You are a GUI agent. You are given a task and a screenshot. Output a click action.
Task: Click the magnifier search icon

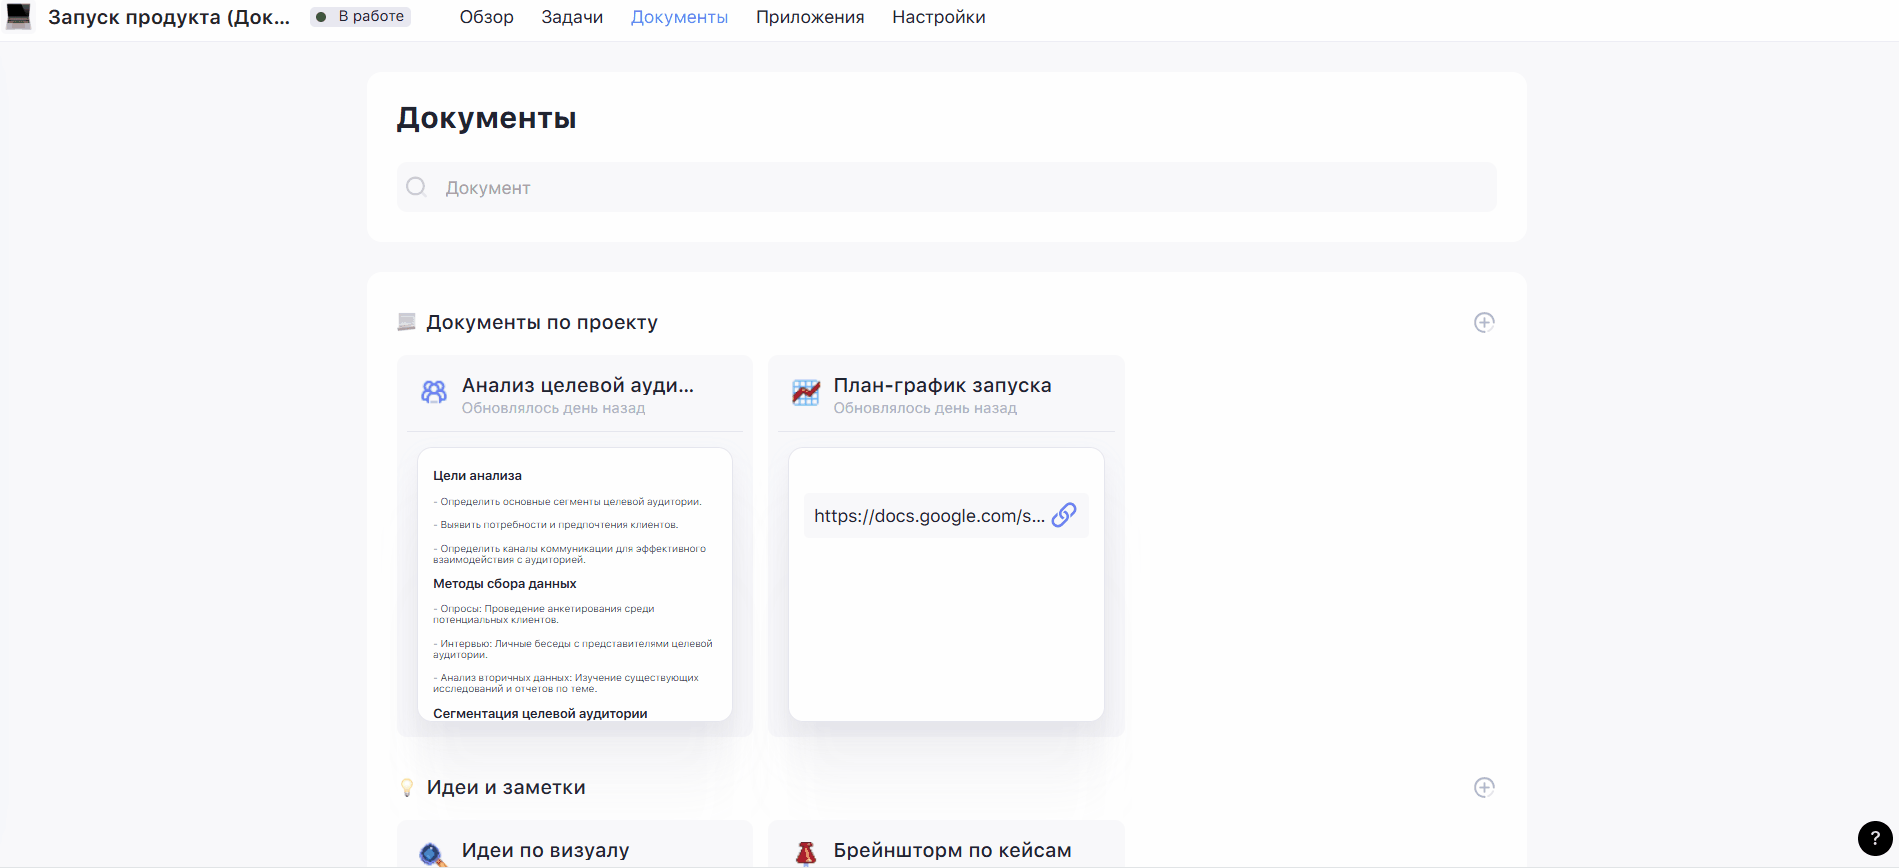[x=416, y=187]
